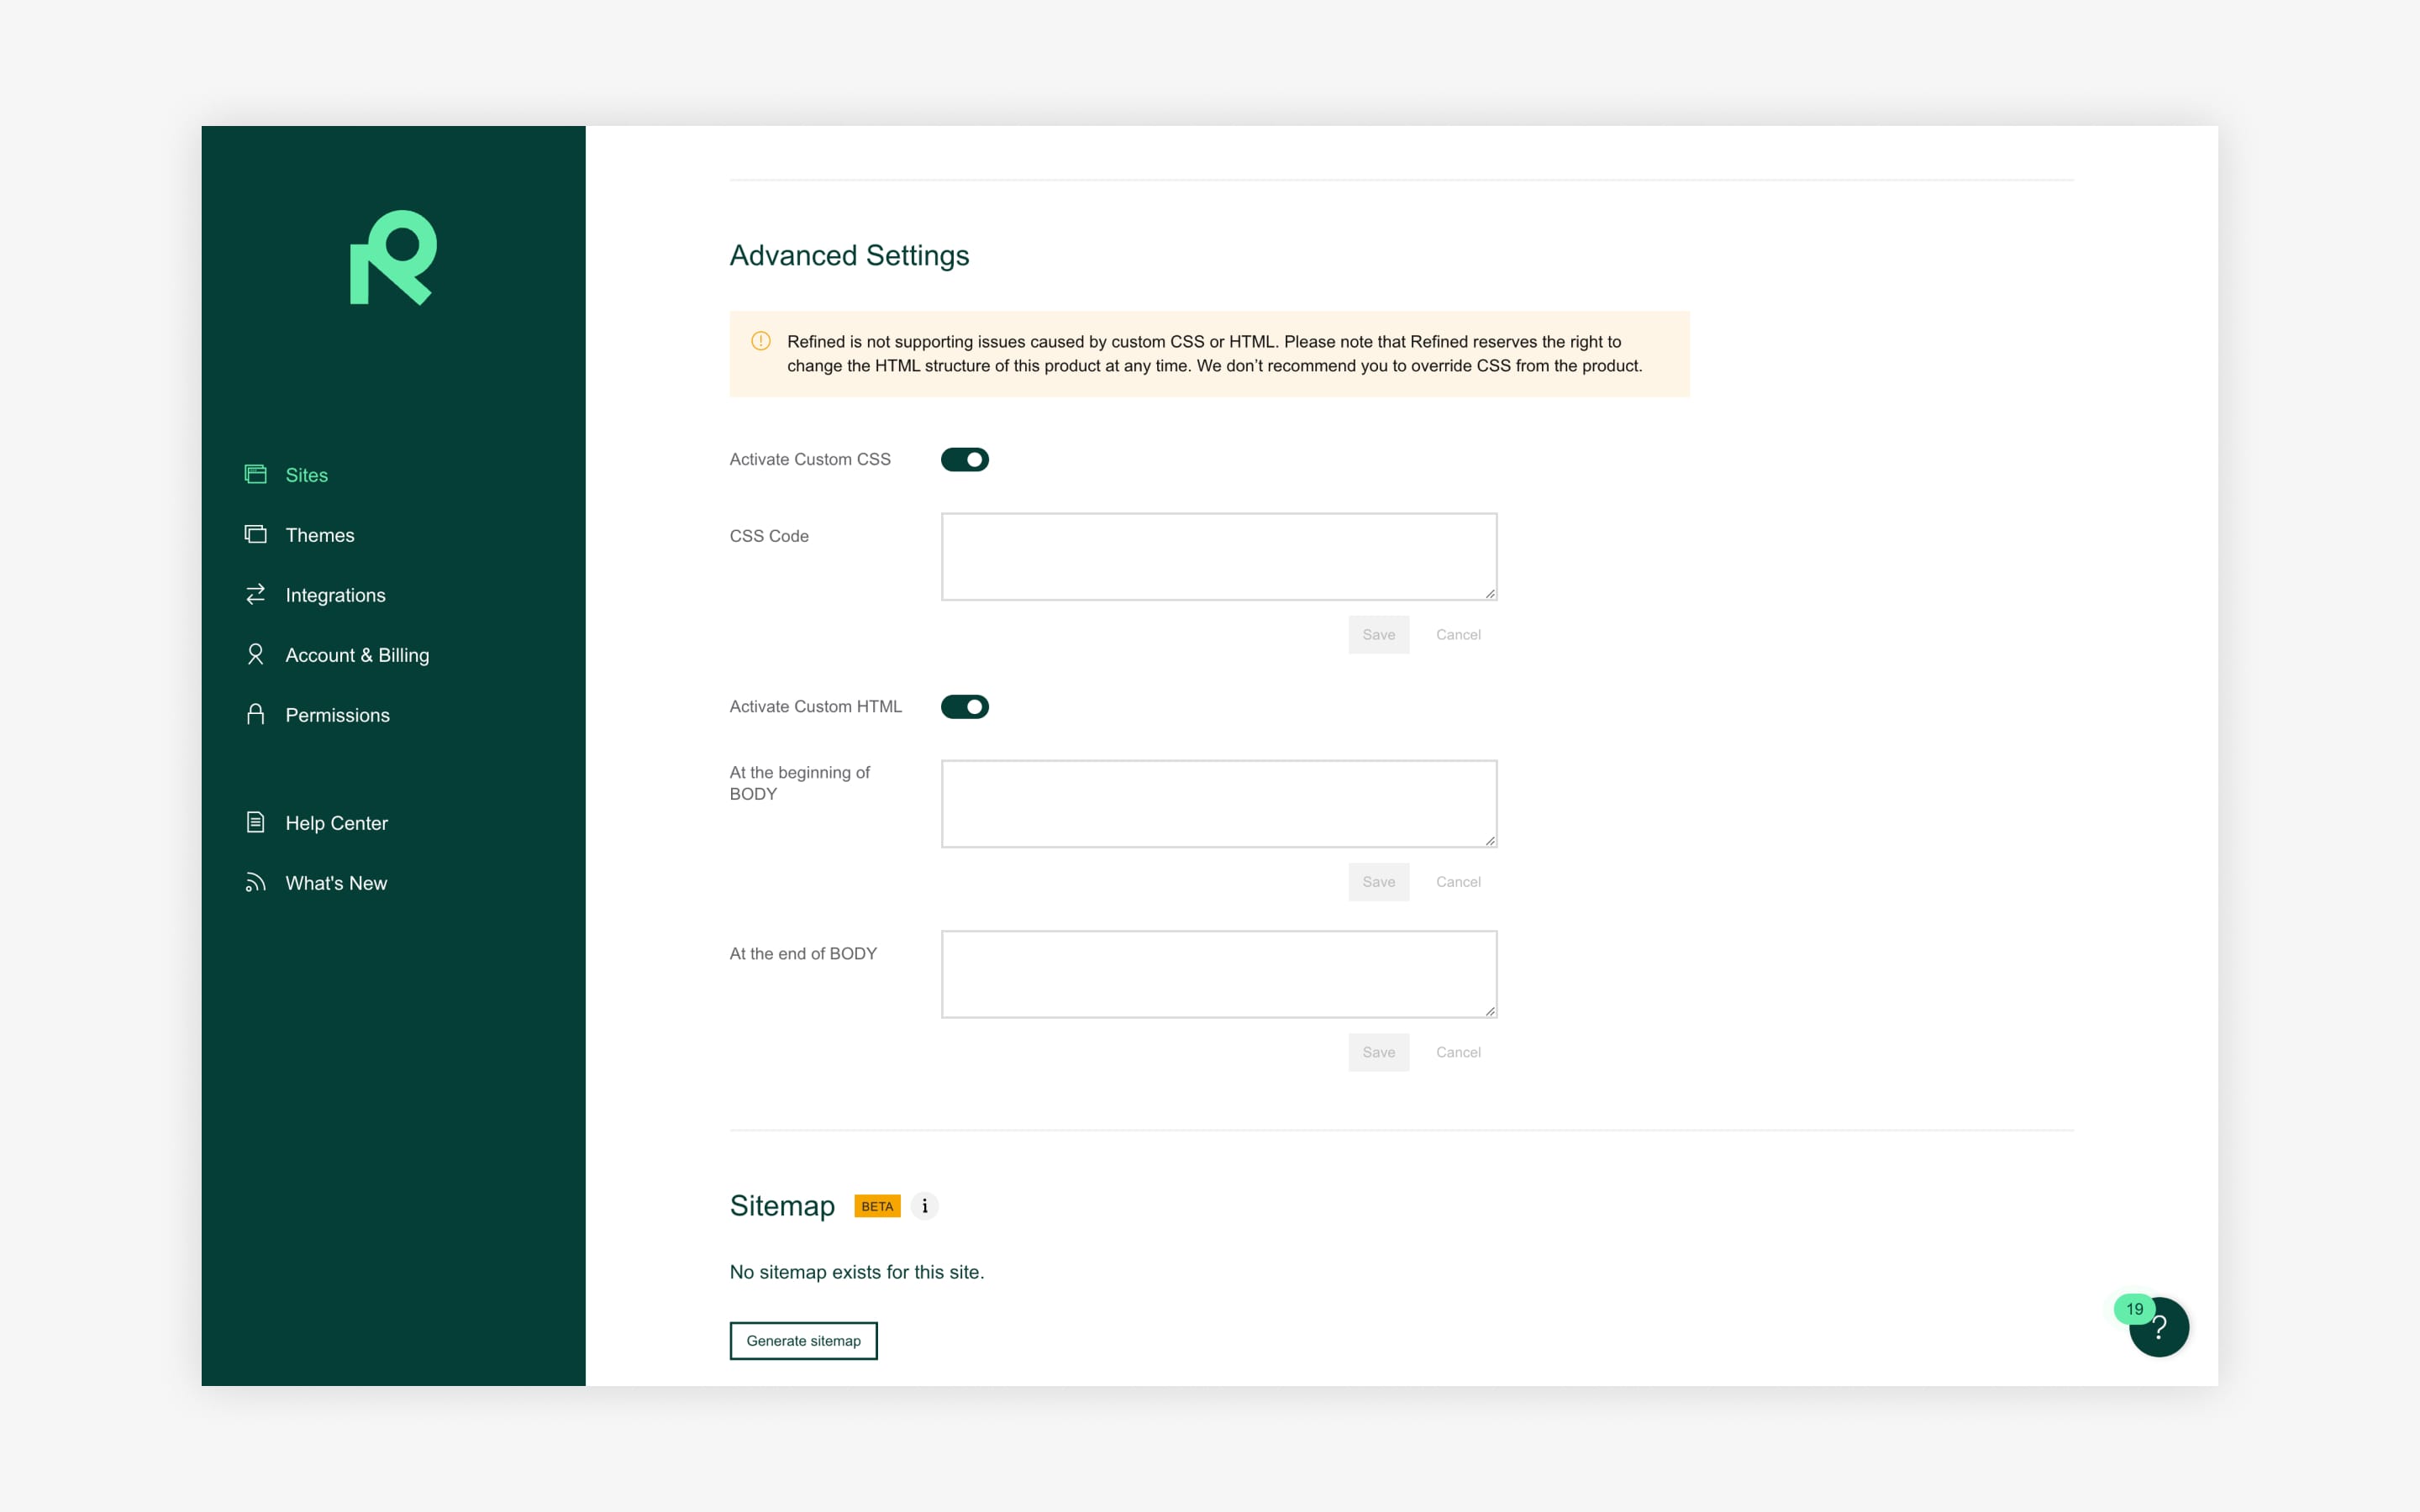Disable the Activate Custom CSS toggle

pos(964,459)
